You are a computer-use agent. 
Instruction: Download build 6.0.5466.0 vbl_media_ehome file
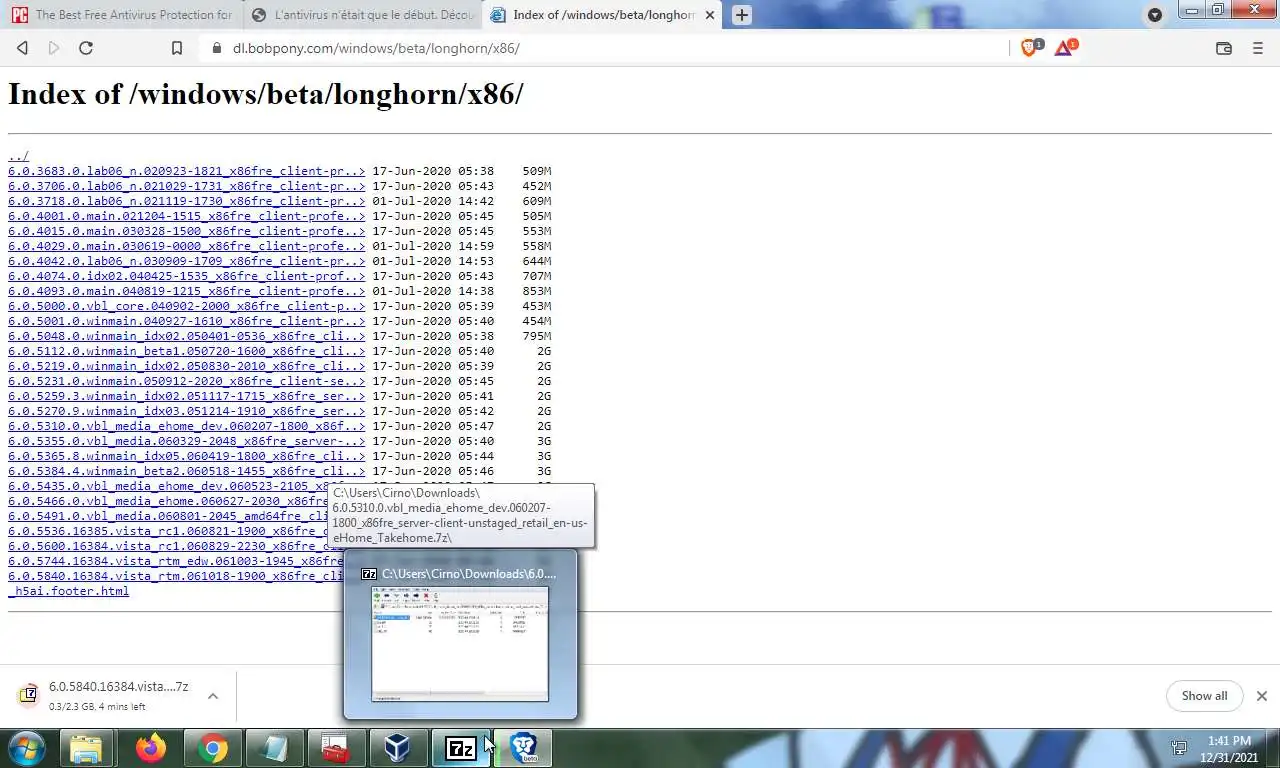tap(168, 501)
